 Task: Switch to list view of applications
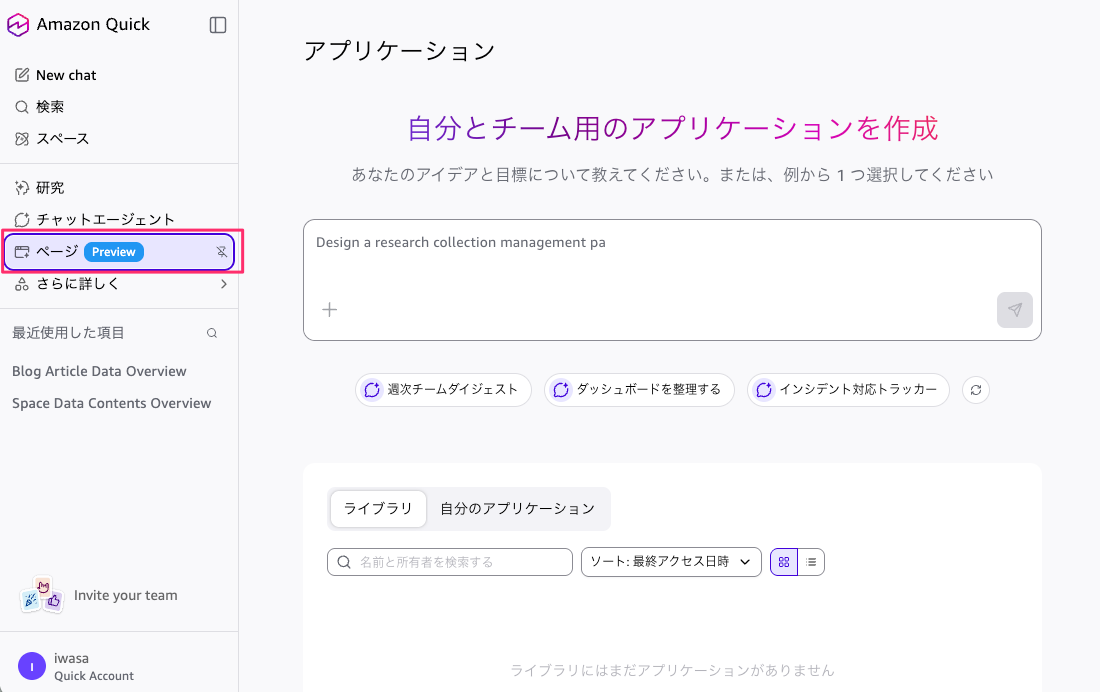click(x=811, y=562)
